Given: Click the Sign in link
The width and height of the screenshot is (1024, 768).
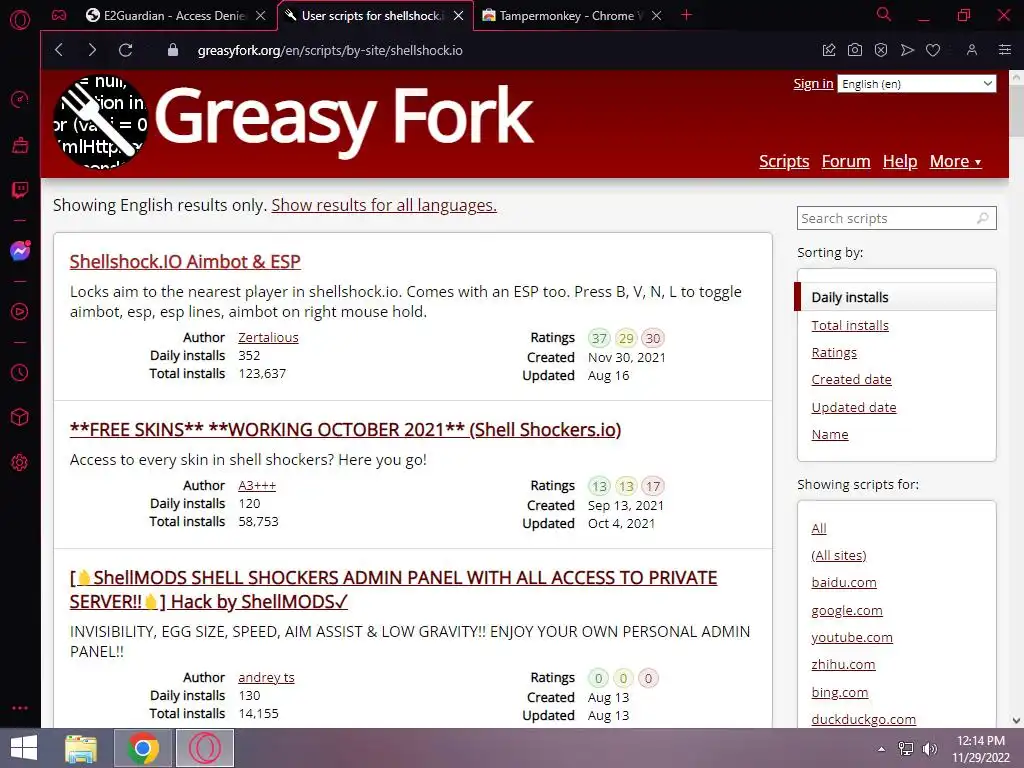Looking at the screenshot, I should point(813,84).
